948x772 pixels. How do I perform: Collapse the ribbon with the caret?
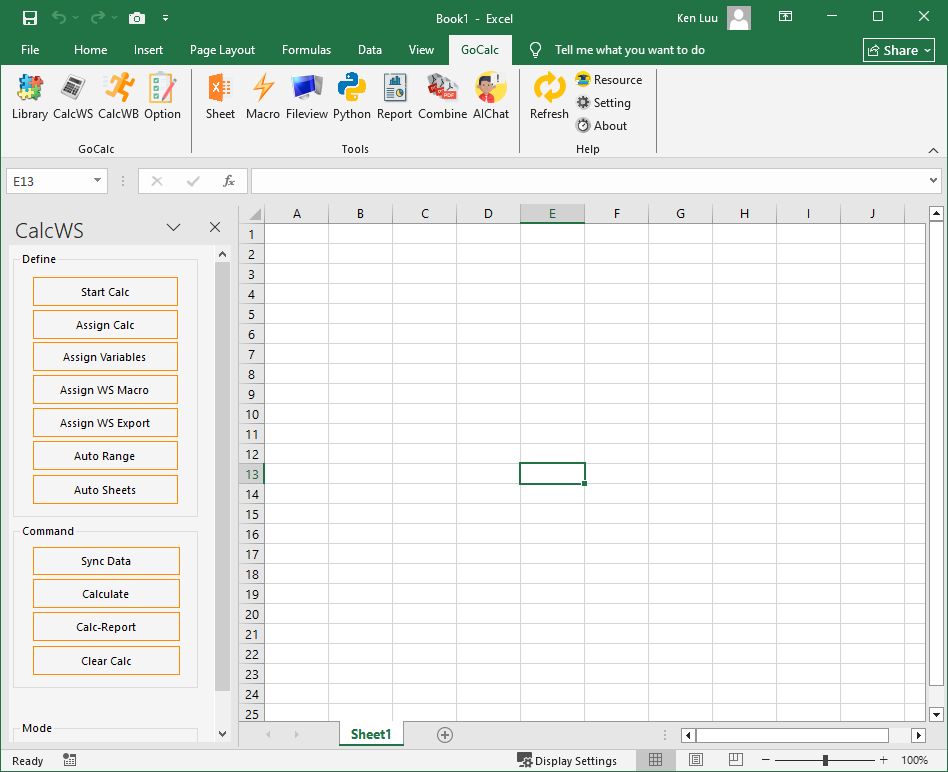point(933,150)
